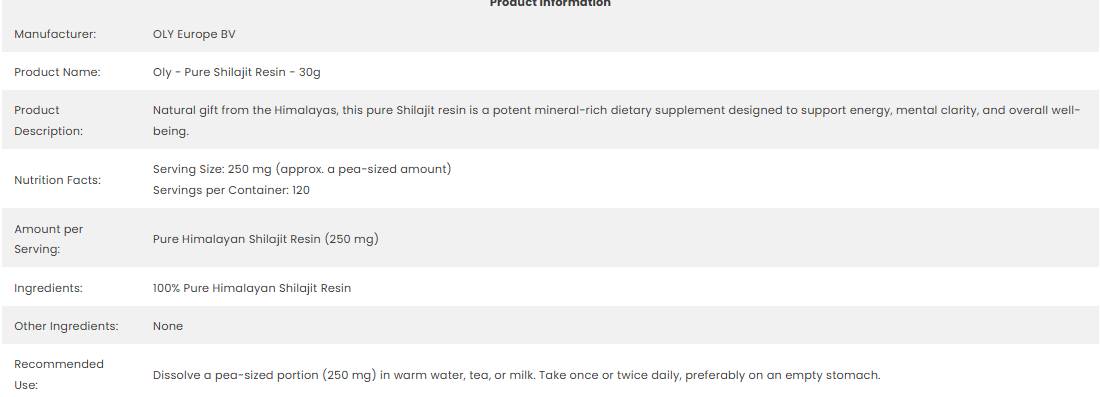Select the Manufacturer label
The height and width of the screenshot is (397, 1100).
click(x=55, y=34)
